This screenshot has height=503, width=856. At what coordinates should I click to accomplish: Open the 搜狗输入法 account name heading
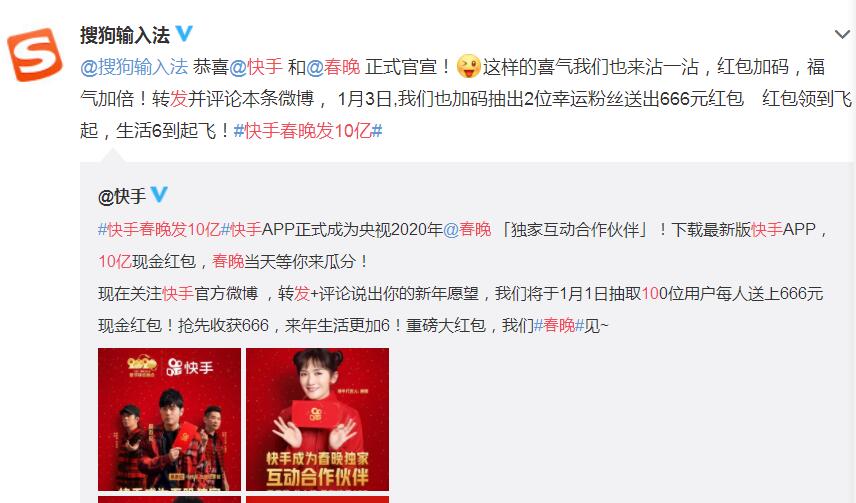point(124,35)
